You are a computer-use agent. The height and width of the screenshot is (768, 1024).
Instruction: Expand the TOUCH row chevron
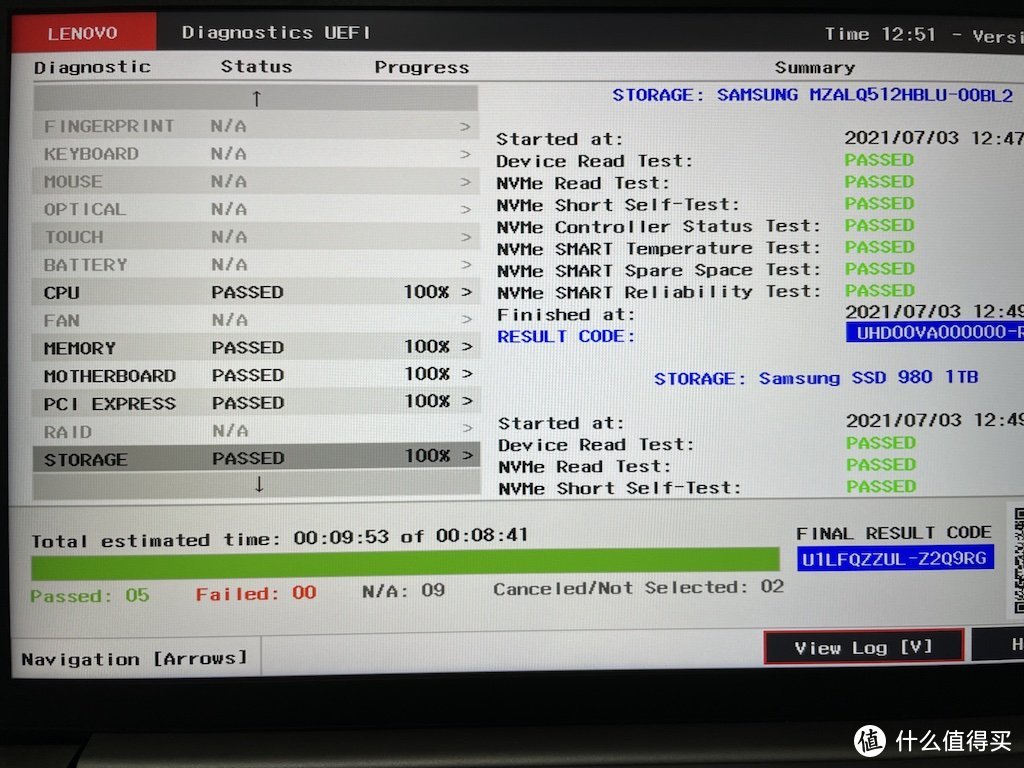pos(465,236)
